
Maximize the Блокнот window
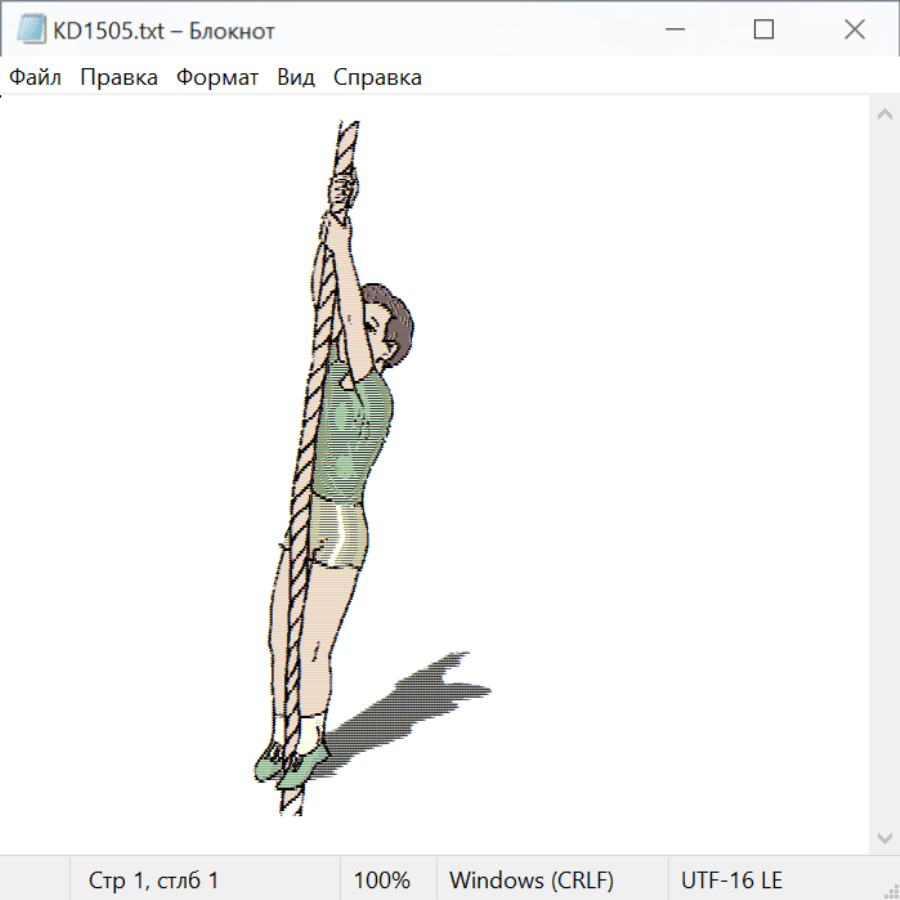pyautogui.click(x=763, y=30)
